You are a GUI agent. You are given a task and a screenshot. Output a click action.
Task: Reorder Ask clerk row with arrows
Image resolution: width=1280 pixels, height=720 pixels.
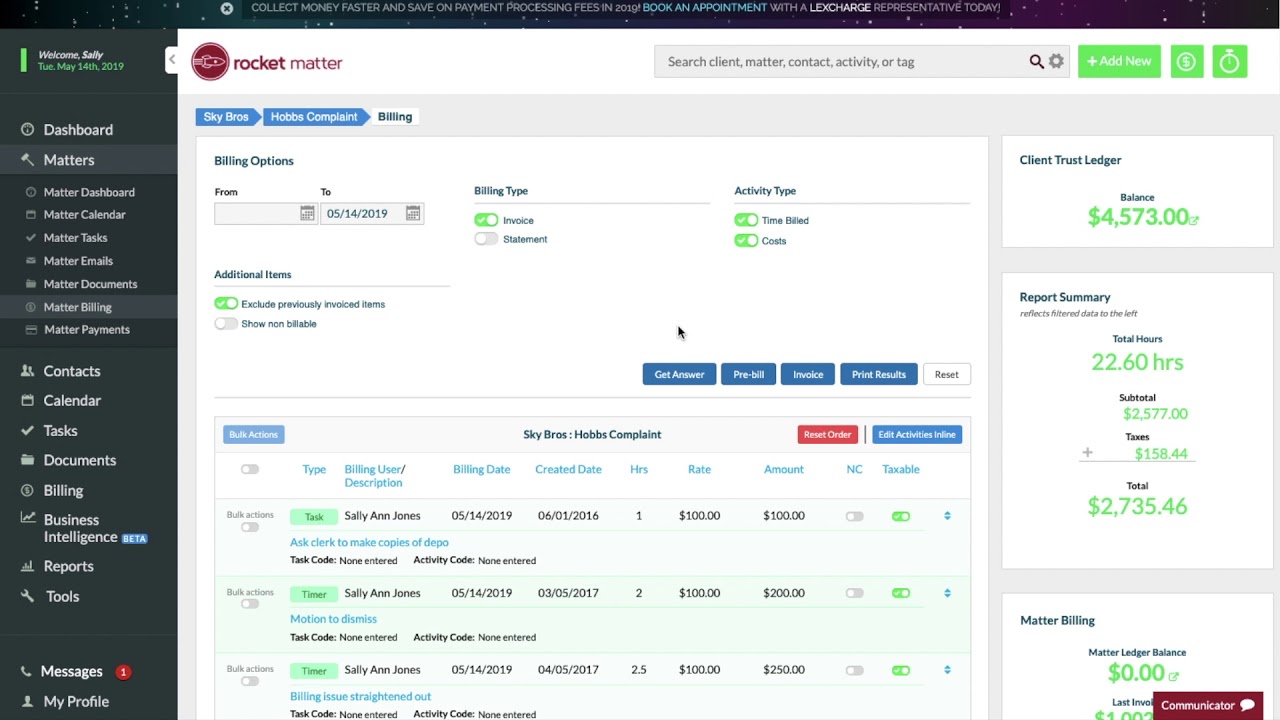tap(947, 516)
